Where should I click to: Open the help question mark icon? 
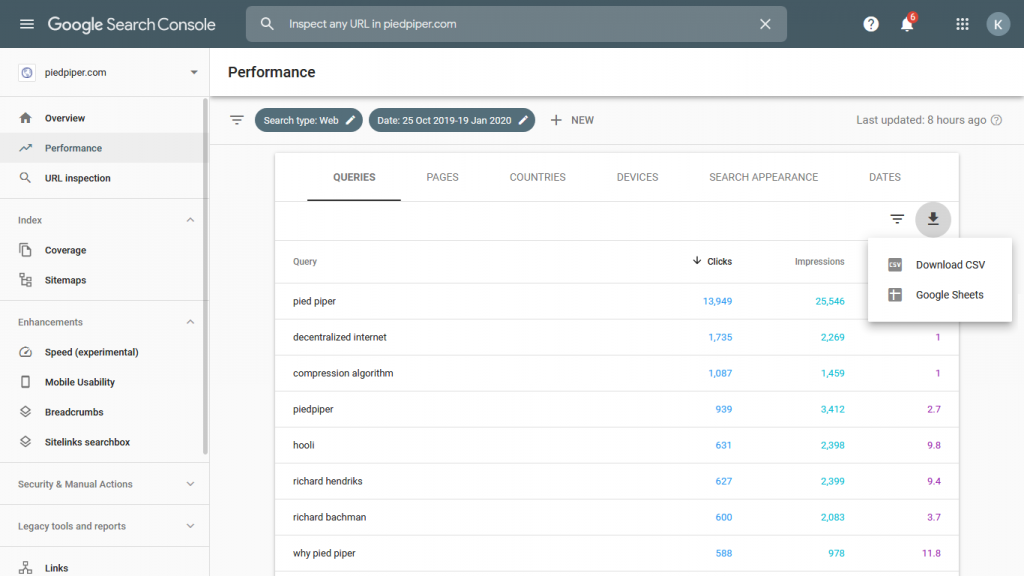pos(871,24)
